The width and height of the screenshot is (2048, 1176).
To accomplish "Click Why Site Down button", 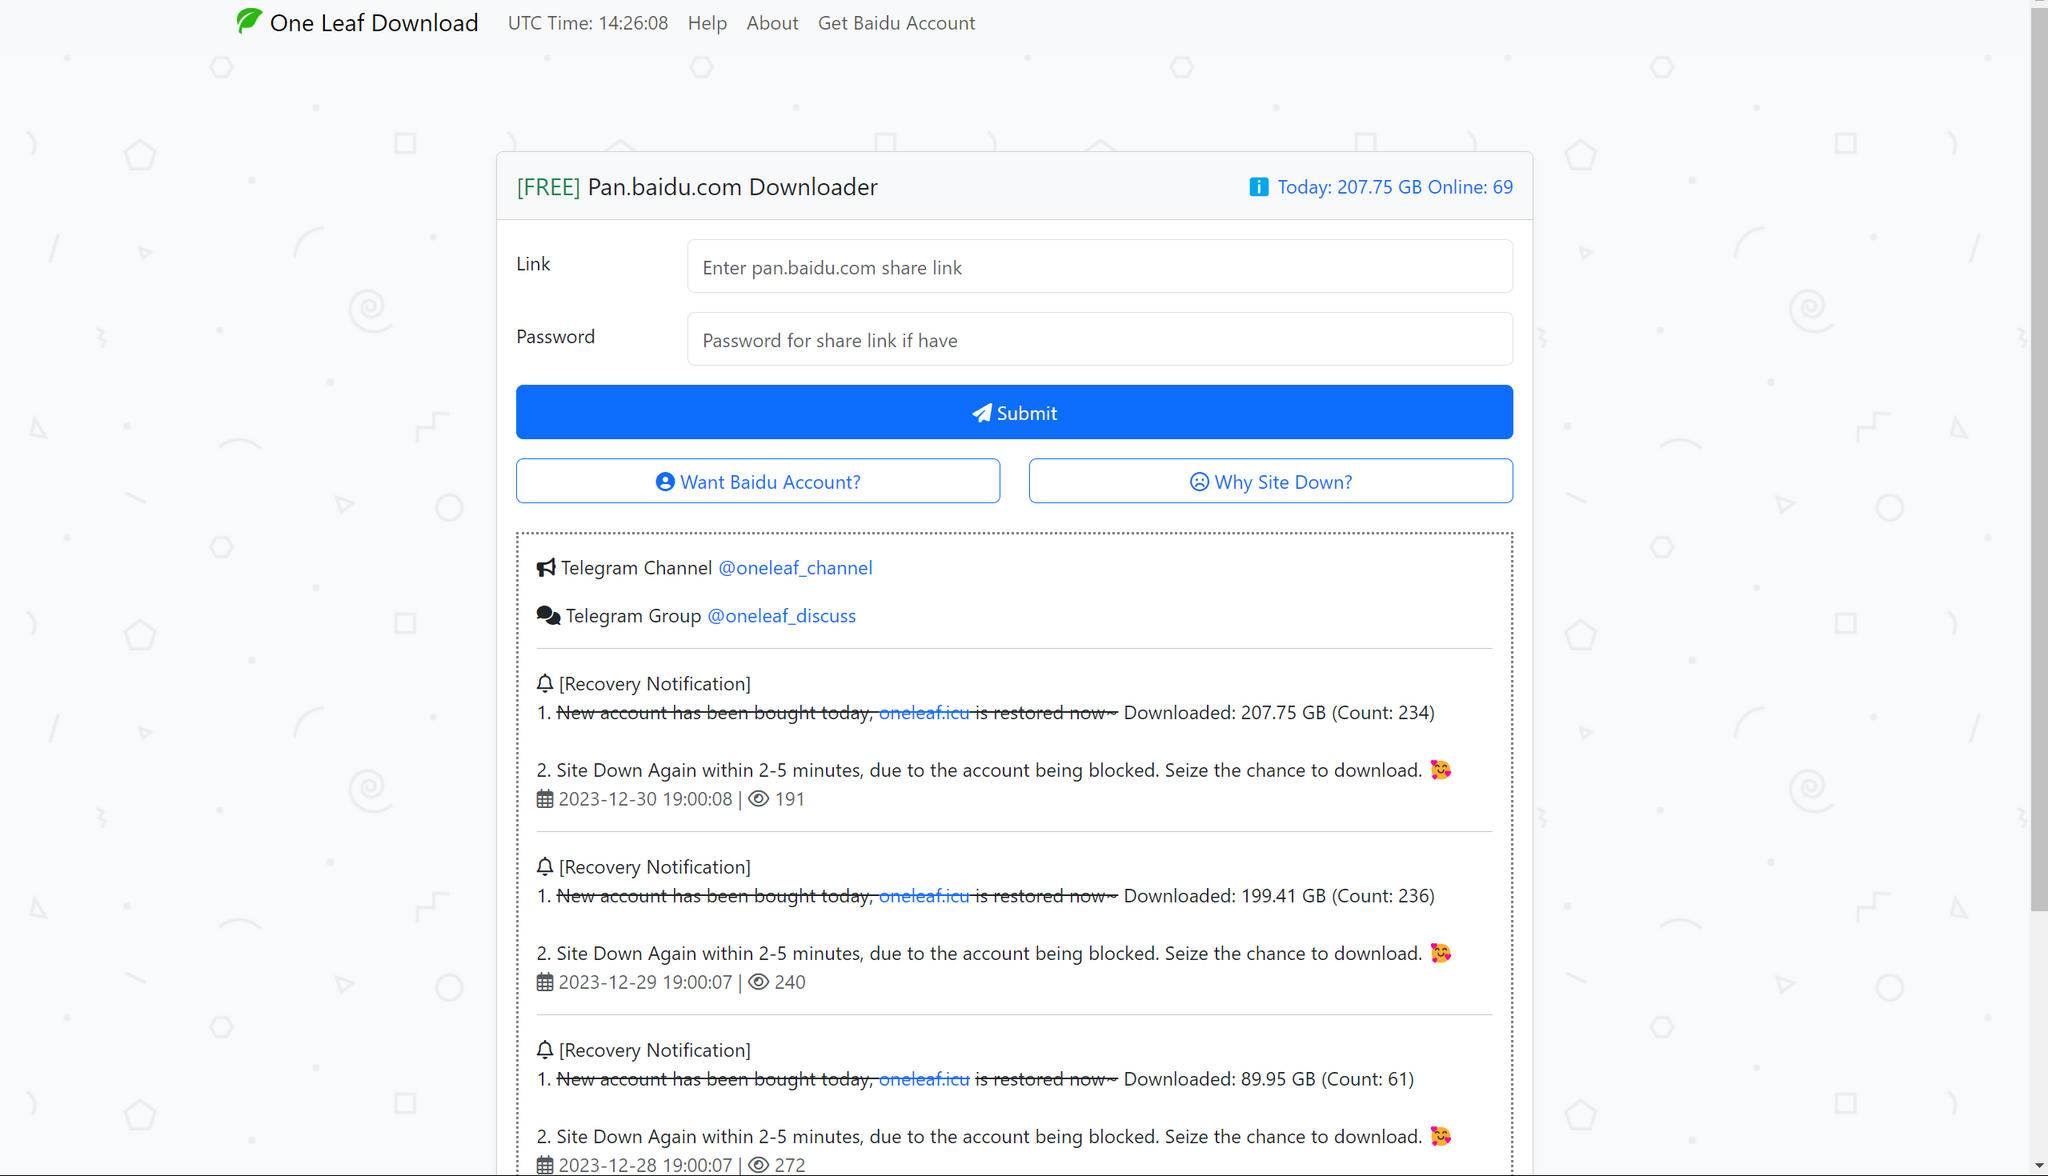I will tap(1270, 480).
